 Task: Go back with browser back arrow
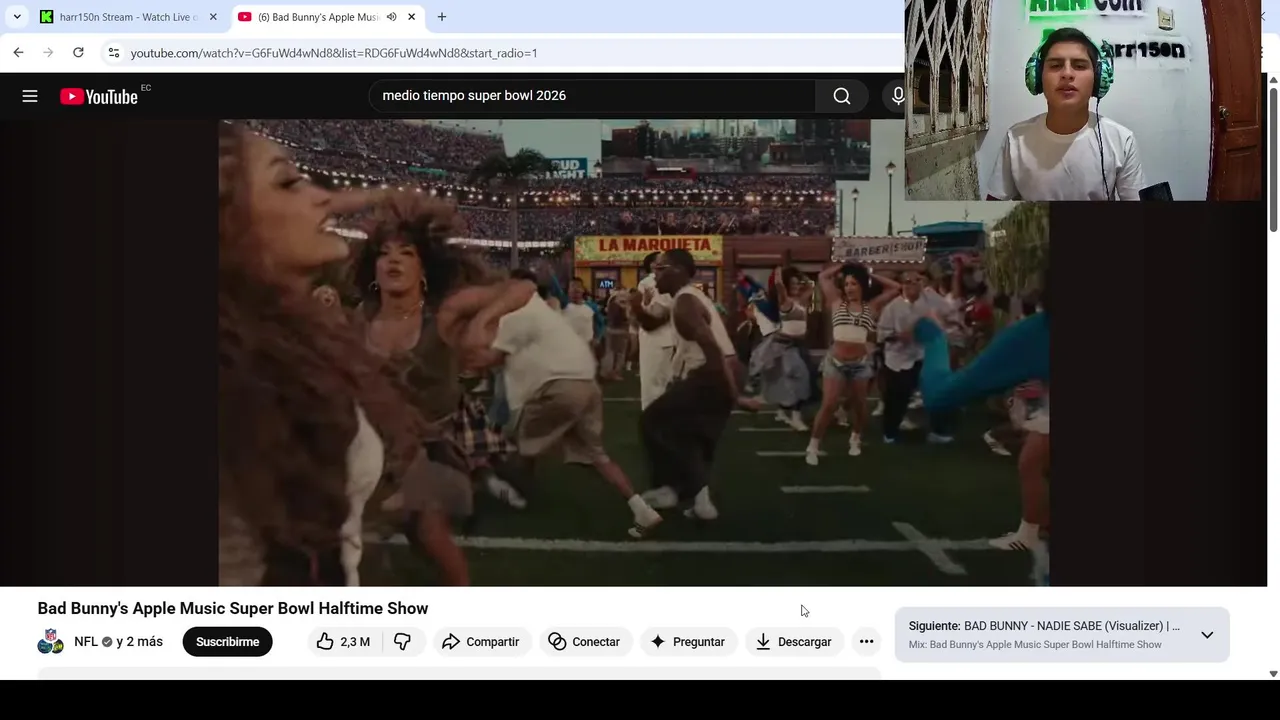[x=18, y=53]
